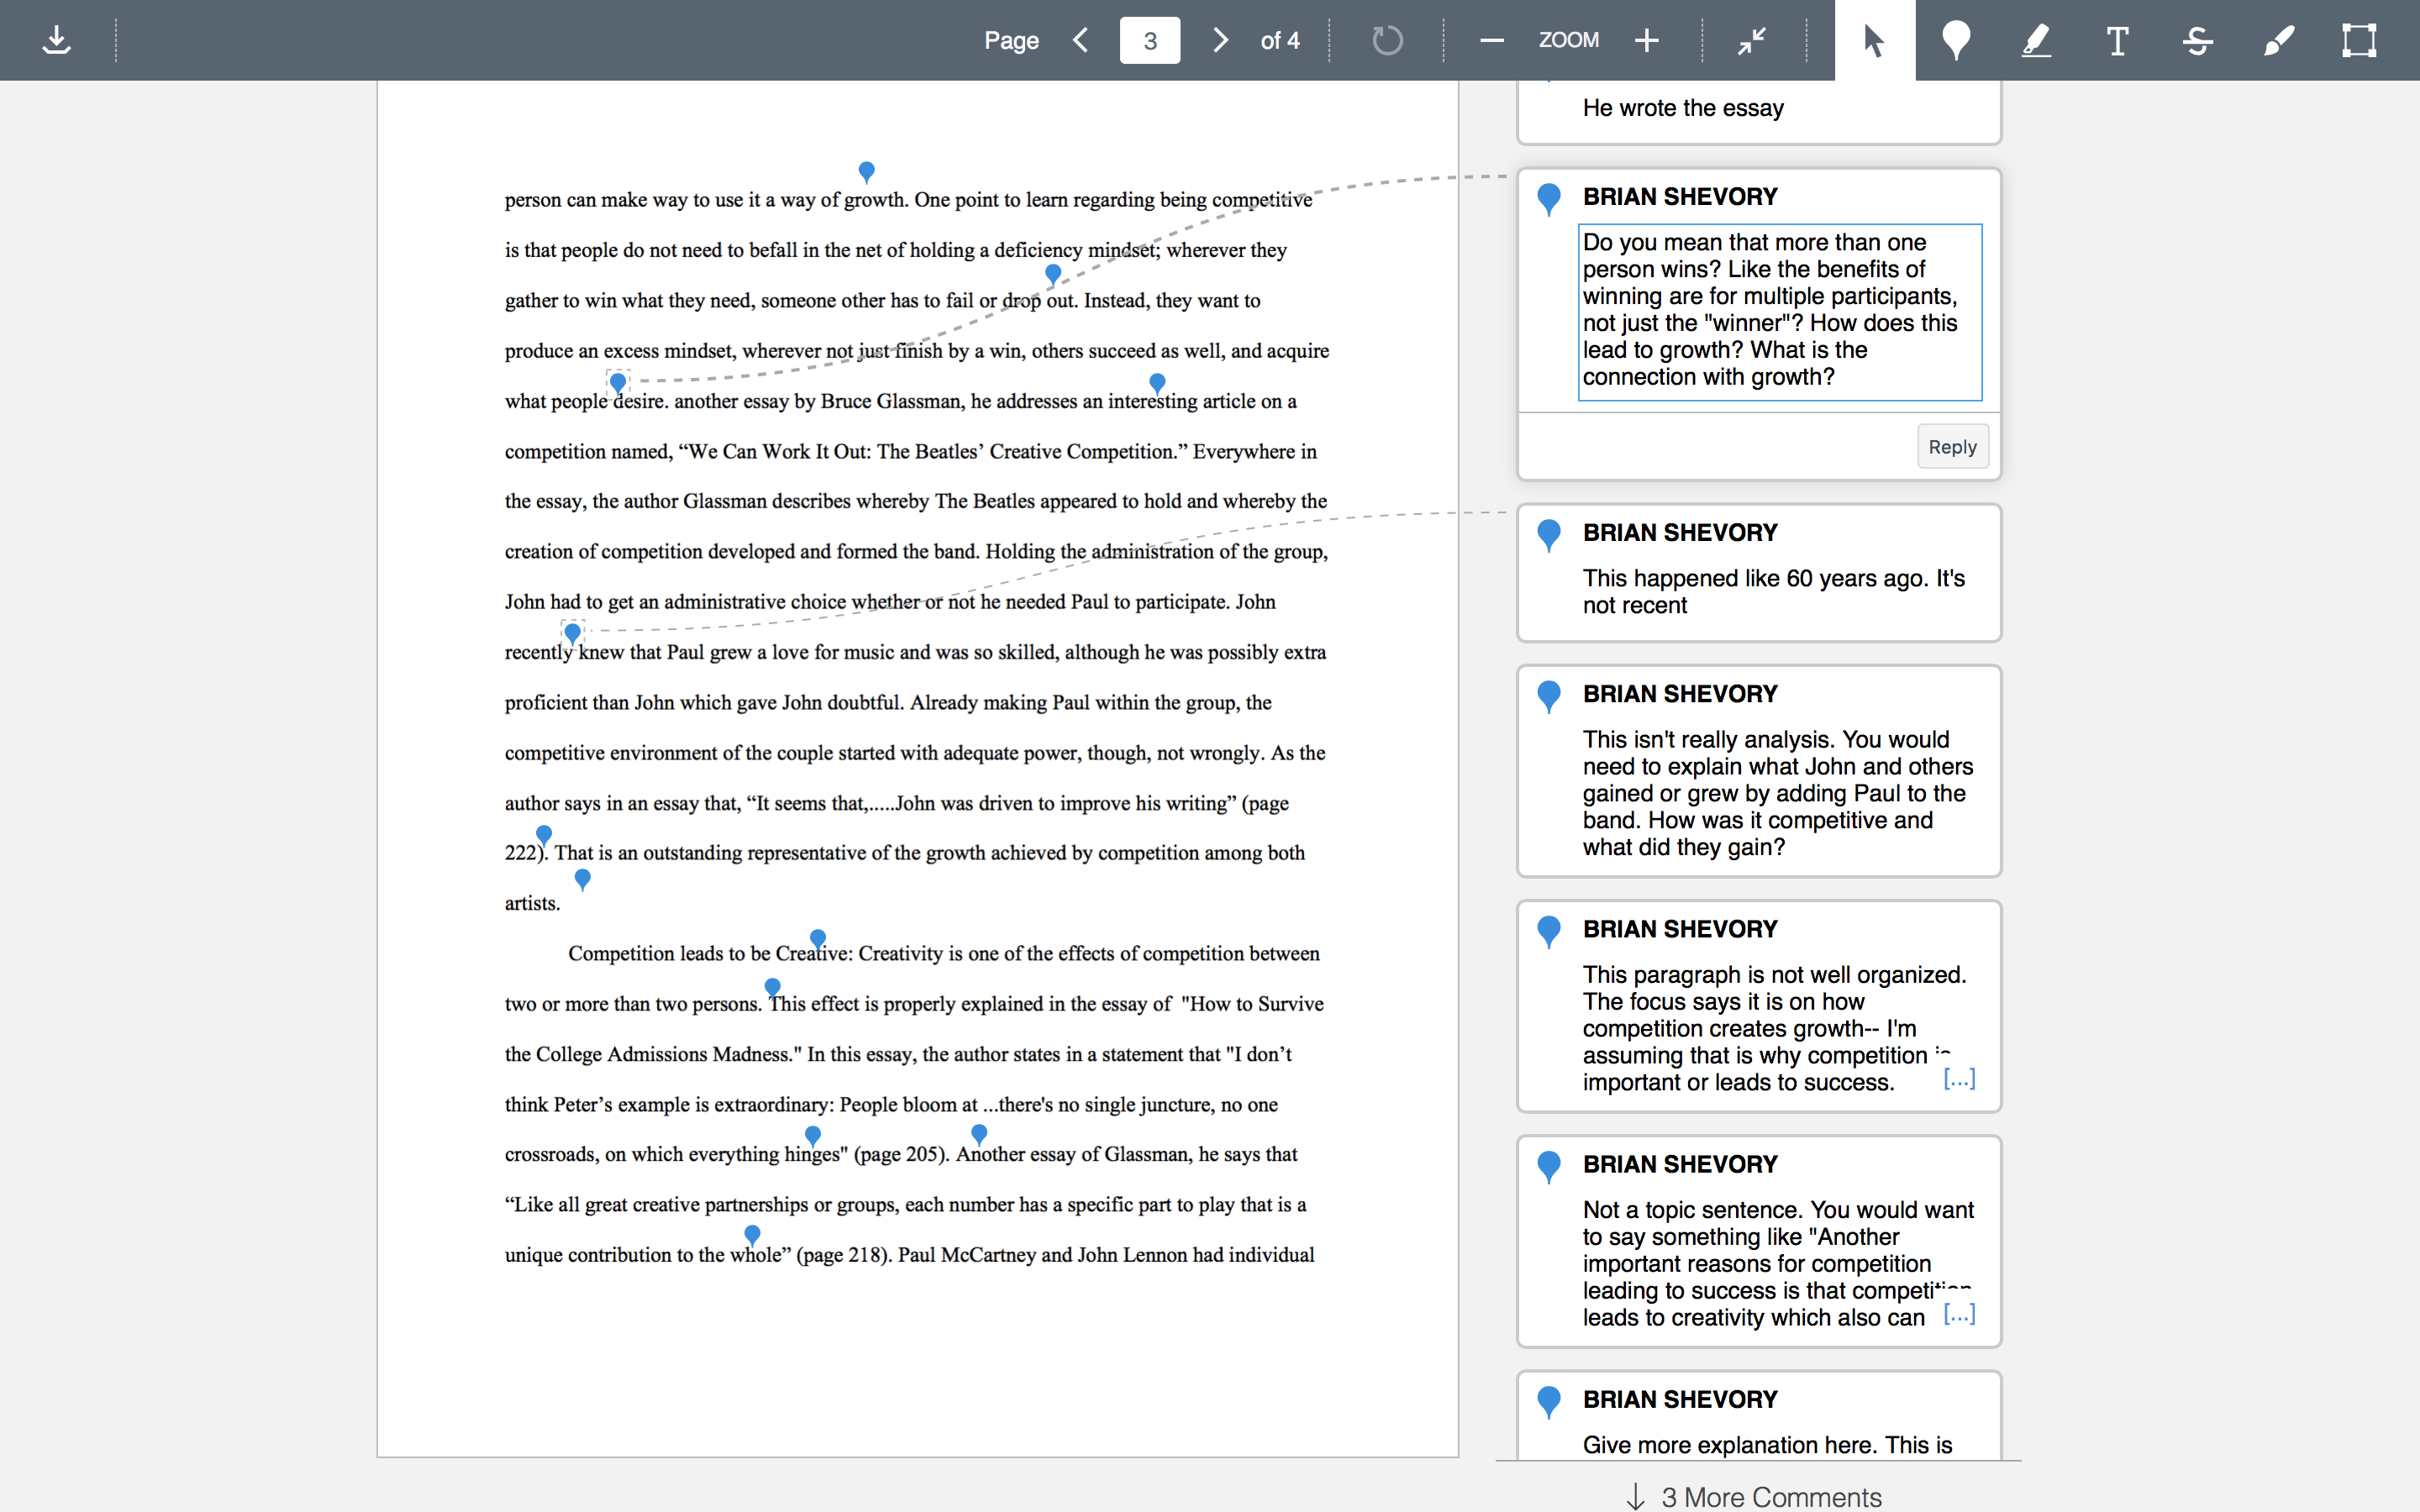Viewport: 2420px width, 1512px height.
Task: Click the annotation pin above 'drop out. Instead'
Action: click(x=1053, y=274)
